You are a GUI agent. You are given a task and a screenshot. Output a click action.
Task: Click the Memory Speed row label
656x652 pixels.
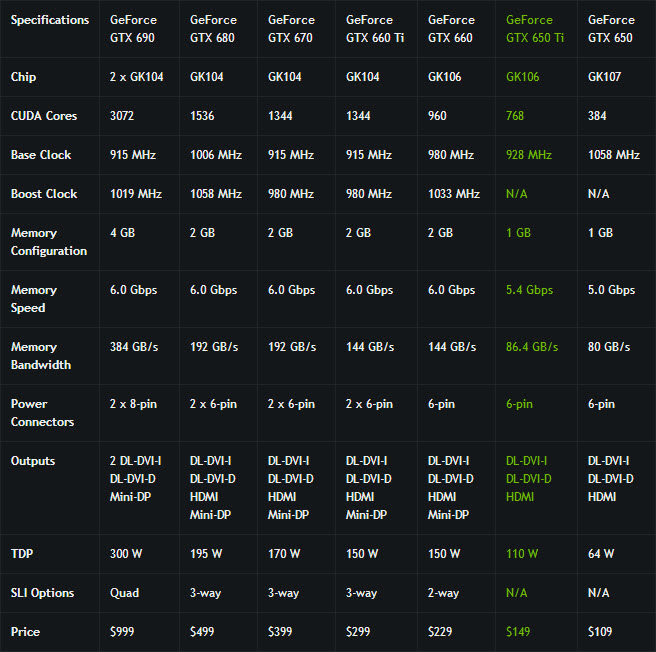tap(34, 299)
